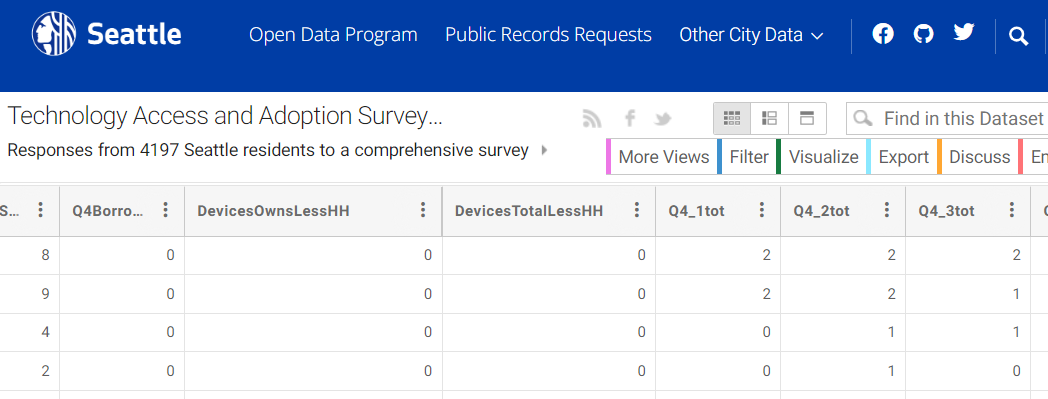Switch to rich list view icon

tap(769, 119)
